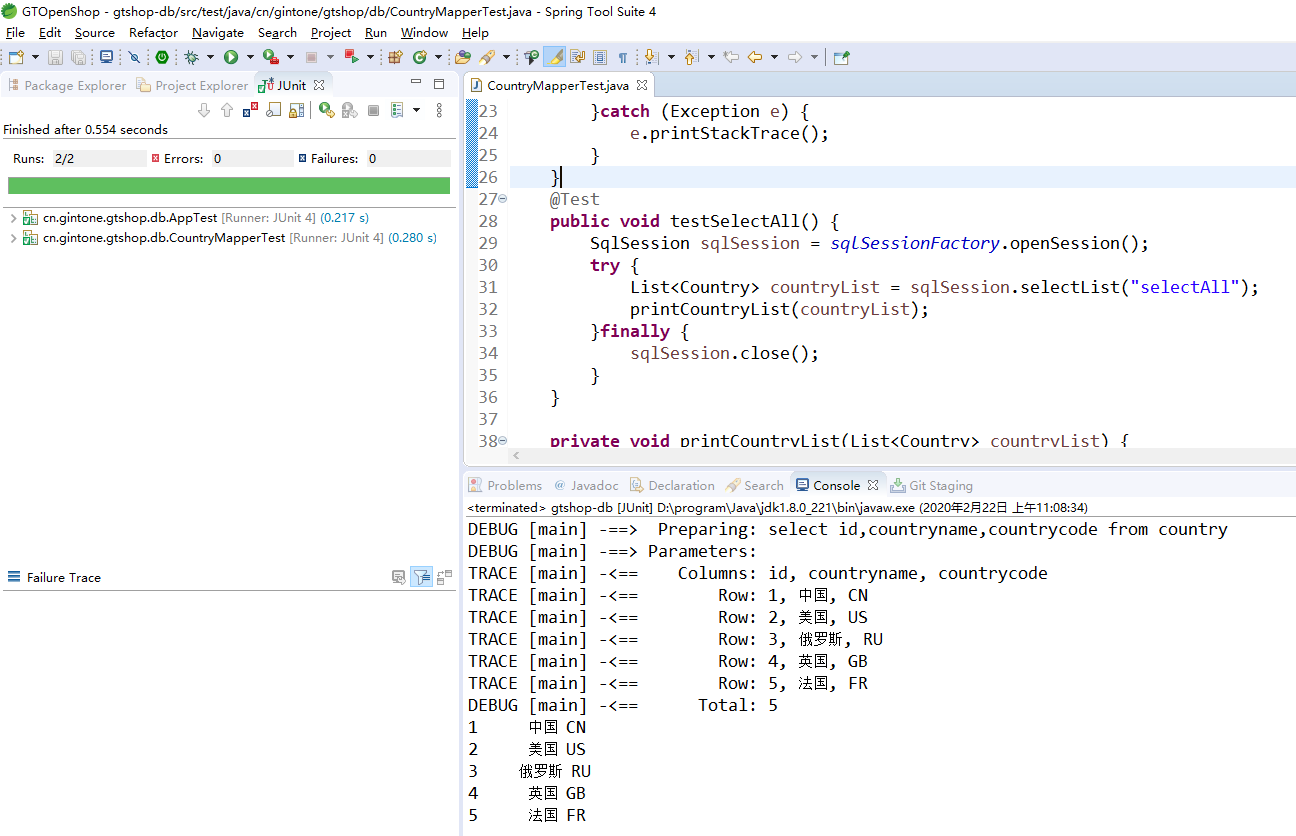
Task: Click the Debug bug icon in toolbar
Action: pos(191,58)
